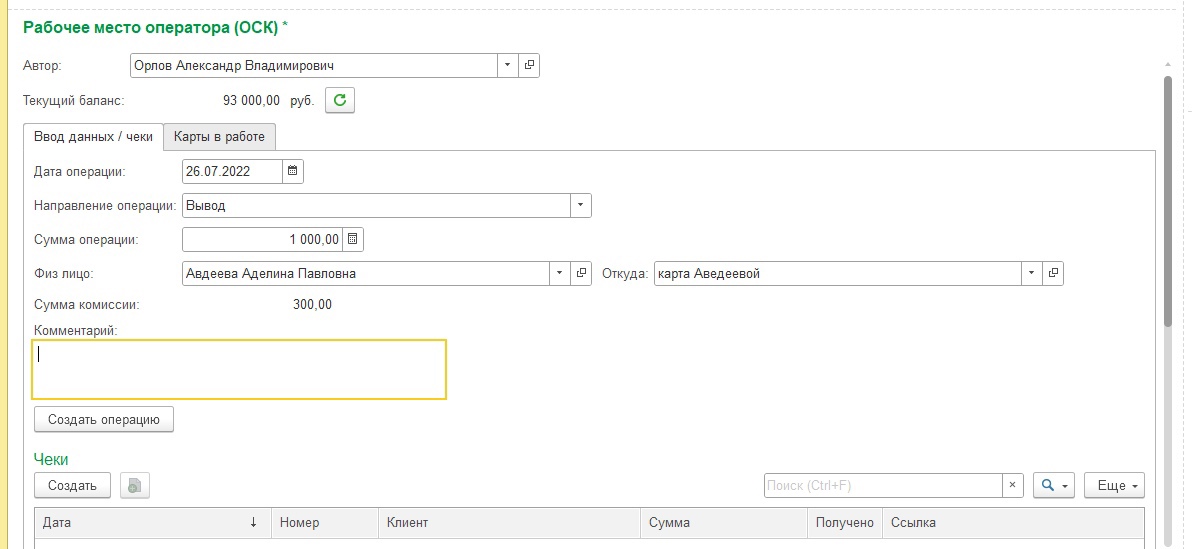Open Автор record via open-form icon
The height and width of the screenshot is (549, 1192).
tap(529, 65)
